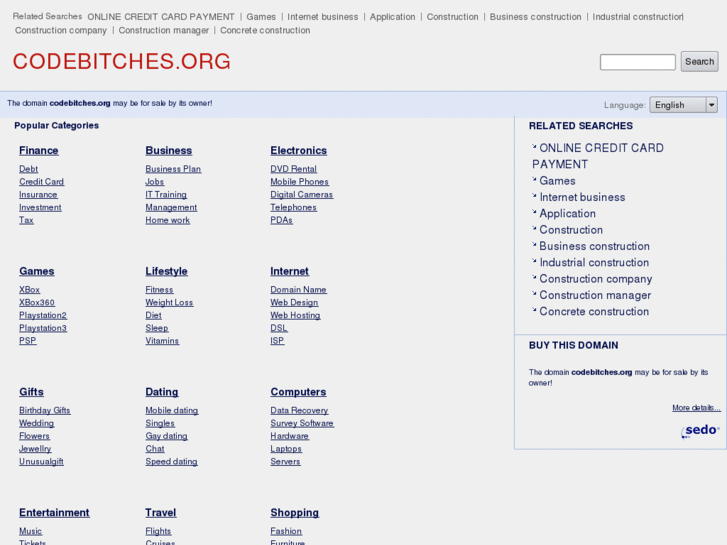Open the Playstation3 link
The width and height of the screenshot is (727, 545).
[43, 328]
